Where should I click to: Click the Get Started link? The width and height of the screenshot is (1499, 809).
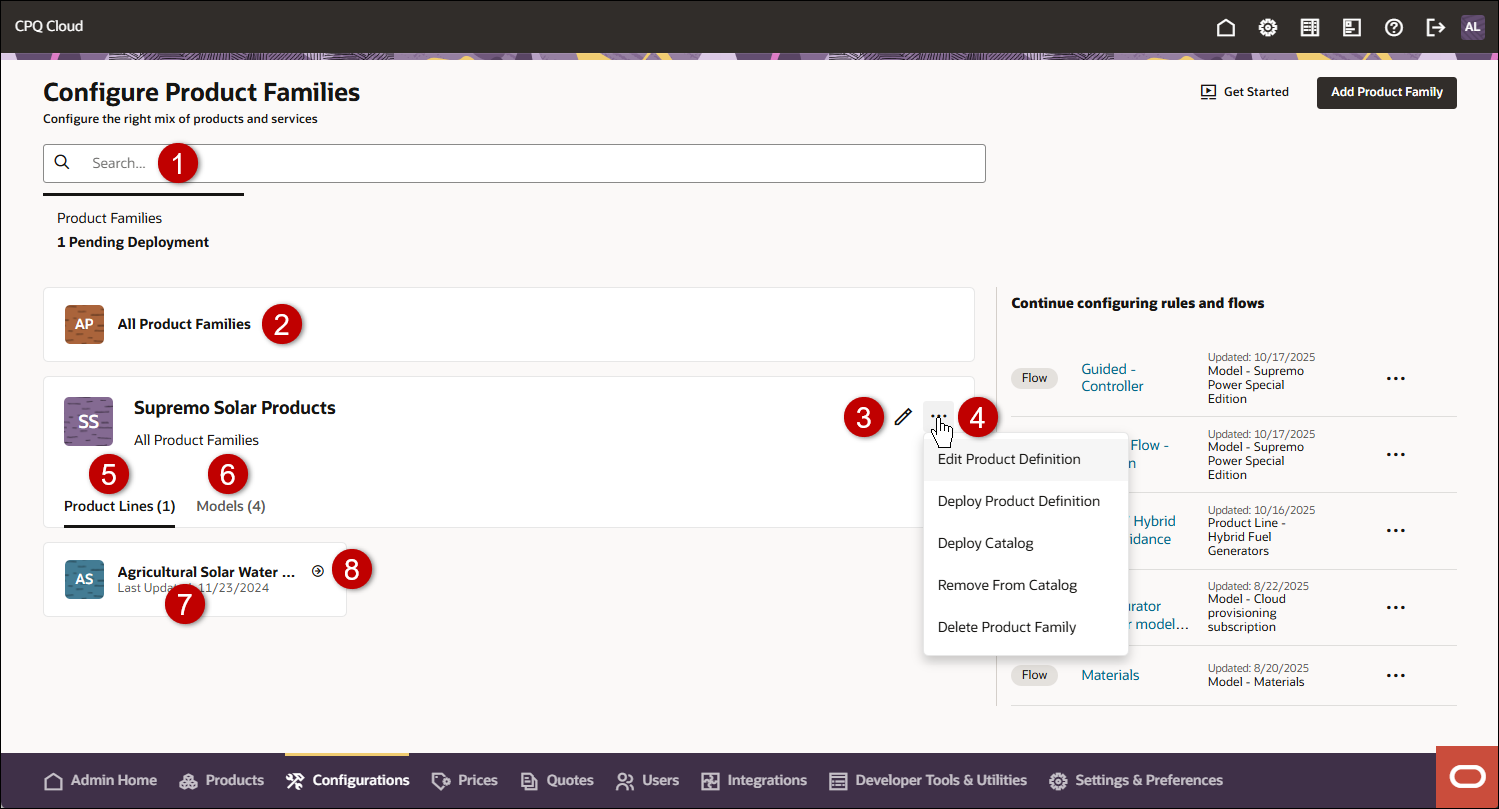point(1245,92)
